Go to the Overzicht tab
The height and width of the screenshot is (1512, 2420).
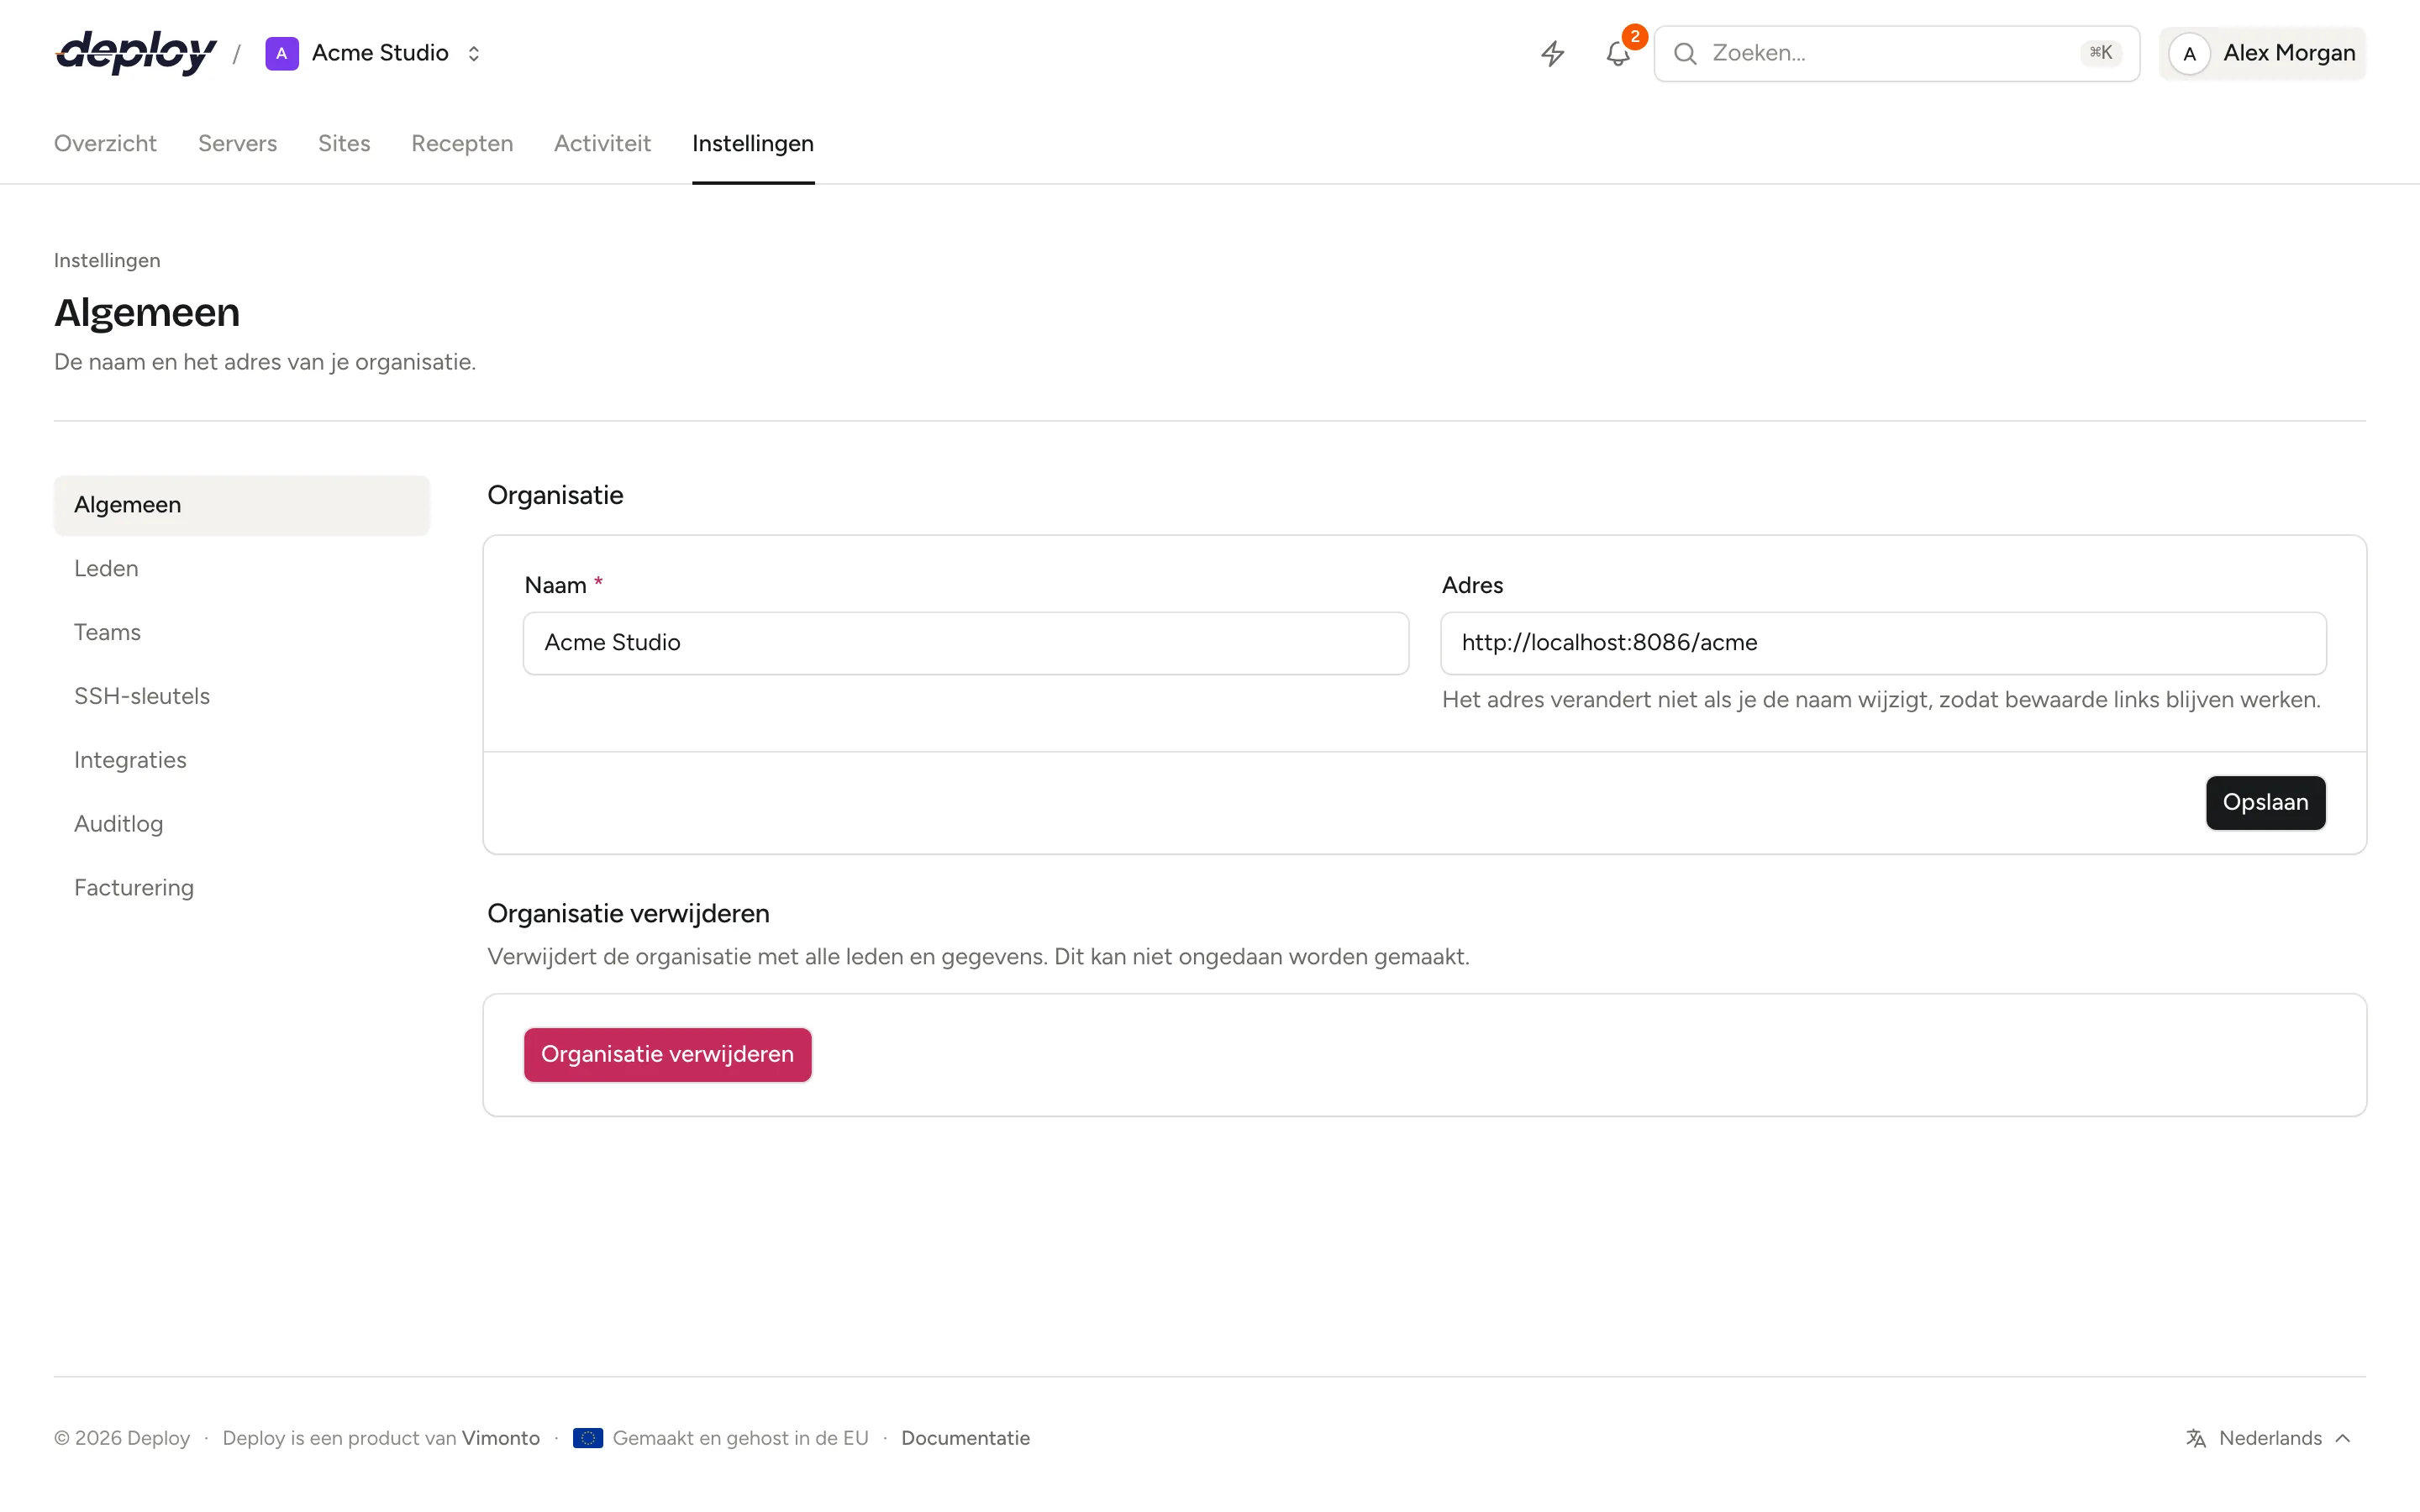click(105, 143)
